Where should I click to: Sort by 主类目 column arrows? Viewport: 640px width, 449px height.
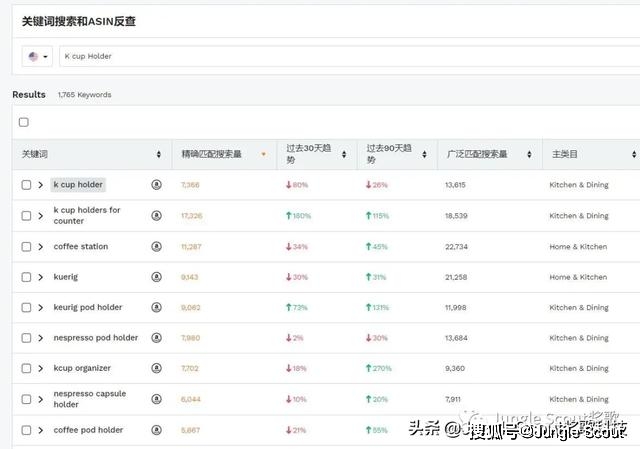[634, 154]
